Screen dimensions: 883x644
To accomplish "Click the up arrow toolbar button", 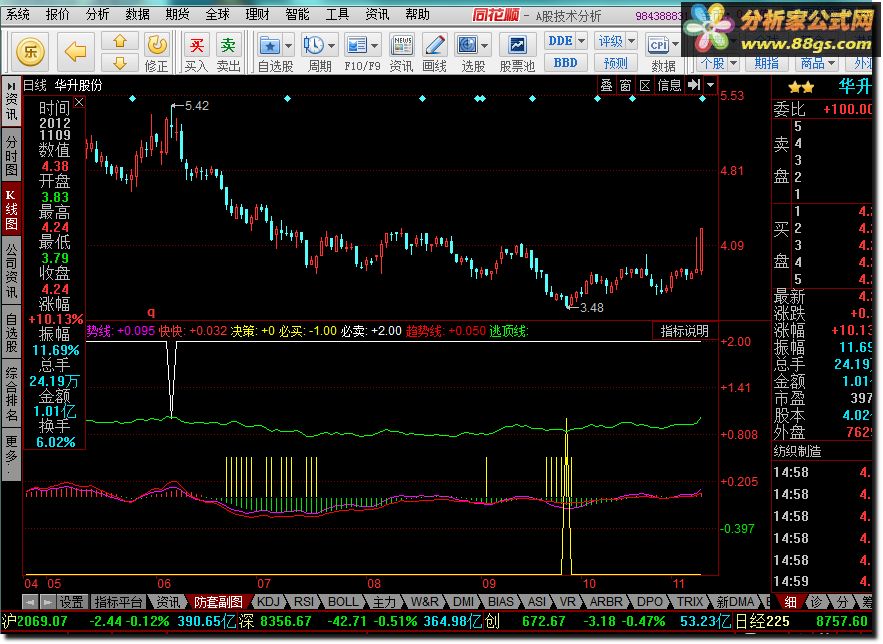I will point(120,41).
